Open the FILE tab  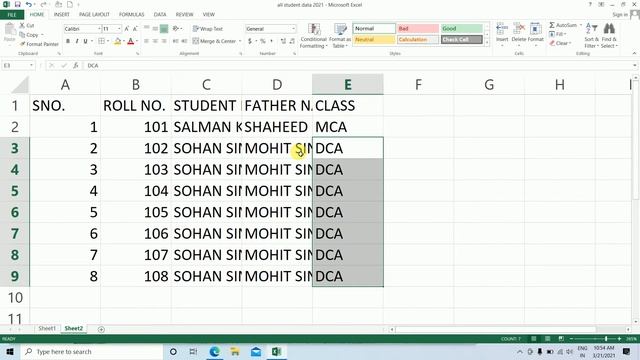(12, 15)
